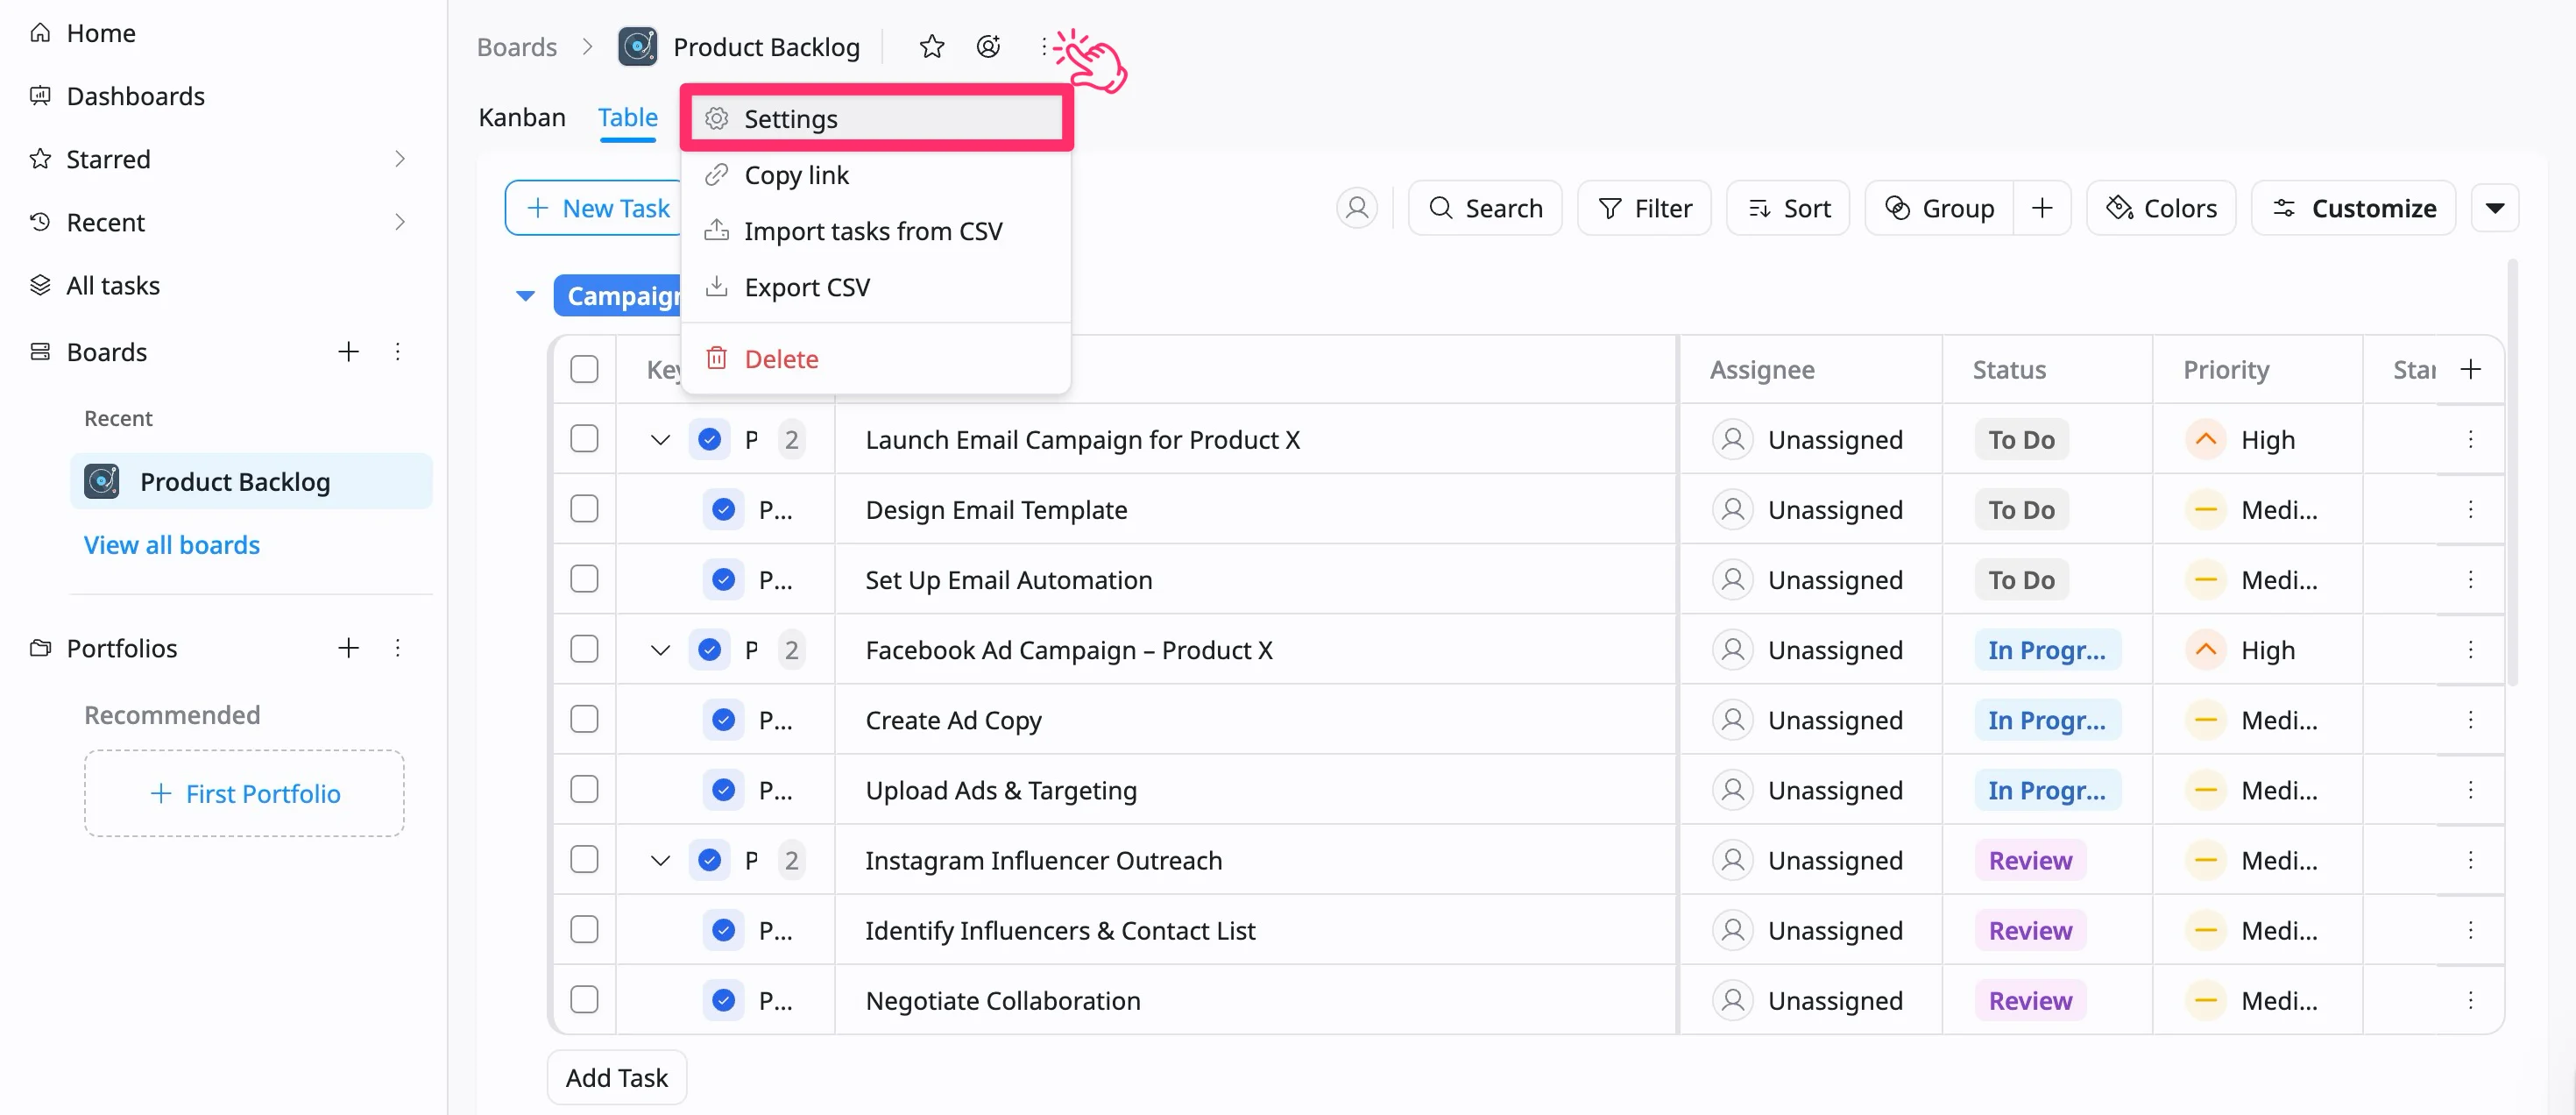This screenshot has height=1115, width=2576.
Task: Open row menu for Launch Email Campaign task
Action: tap(2470, 440)
